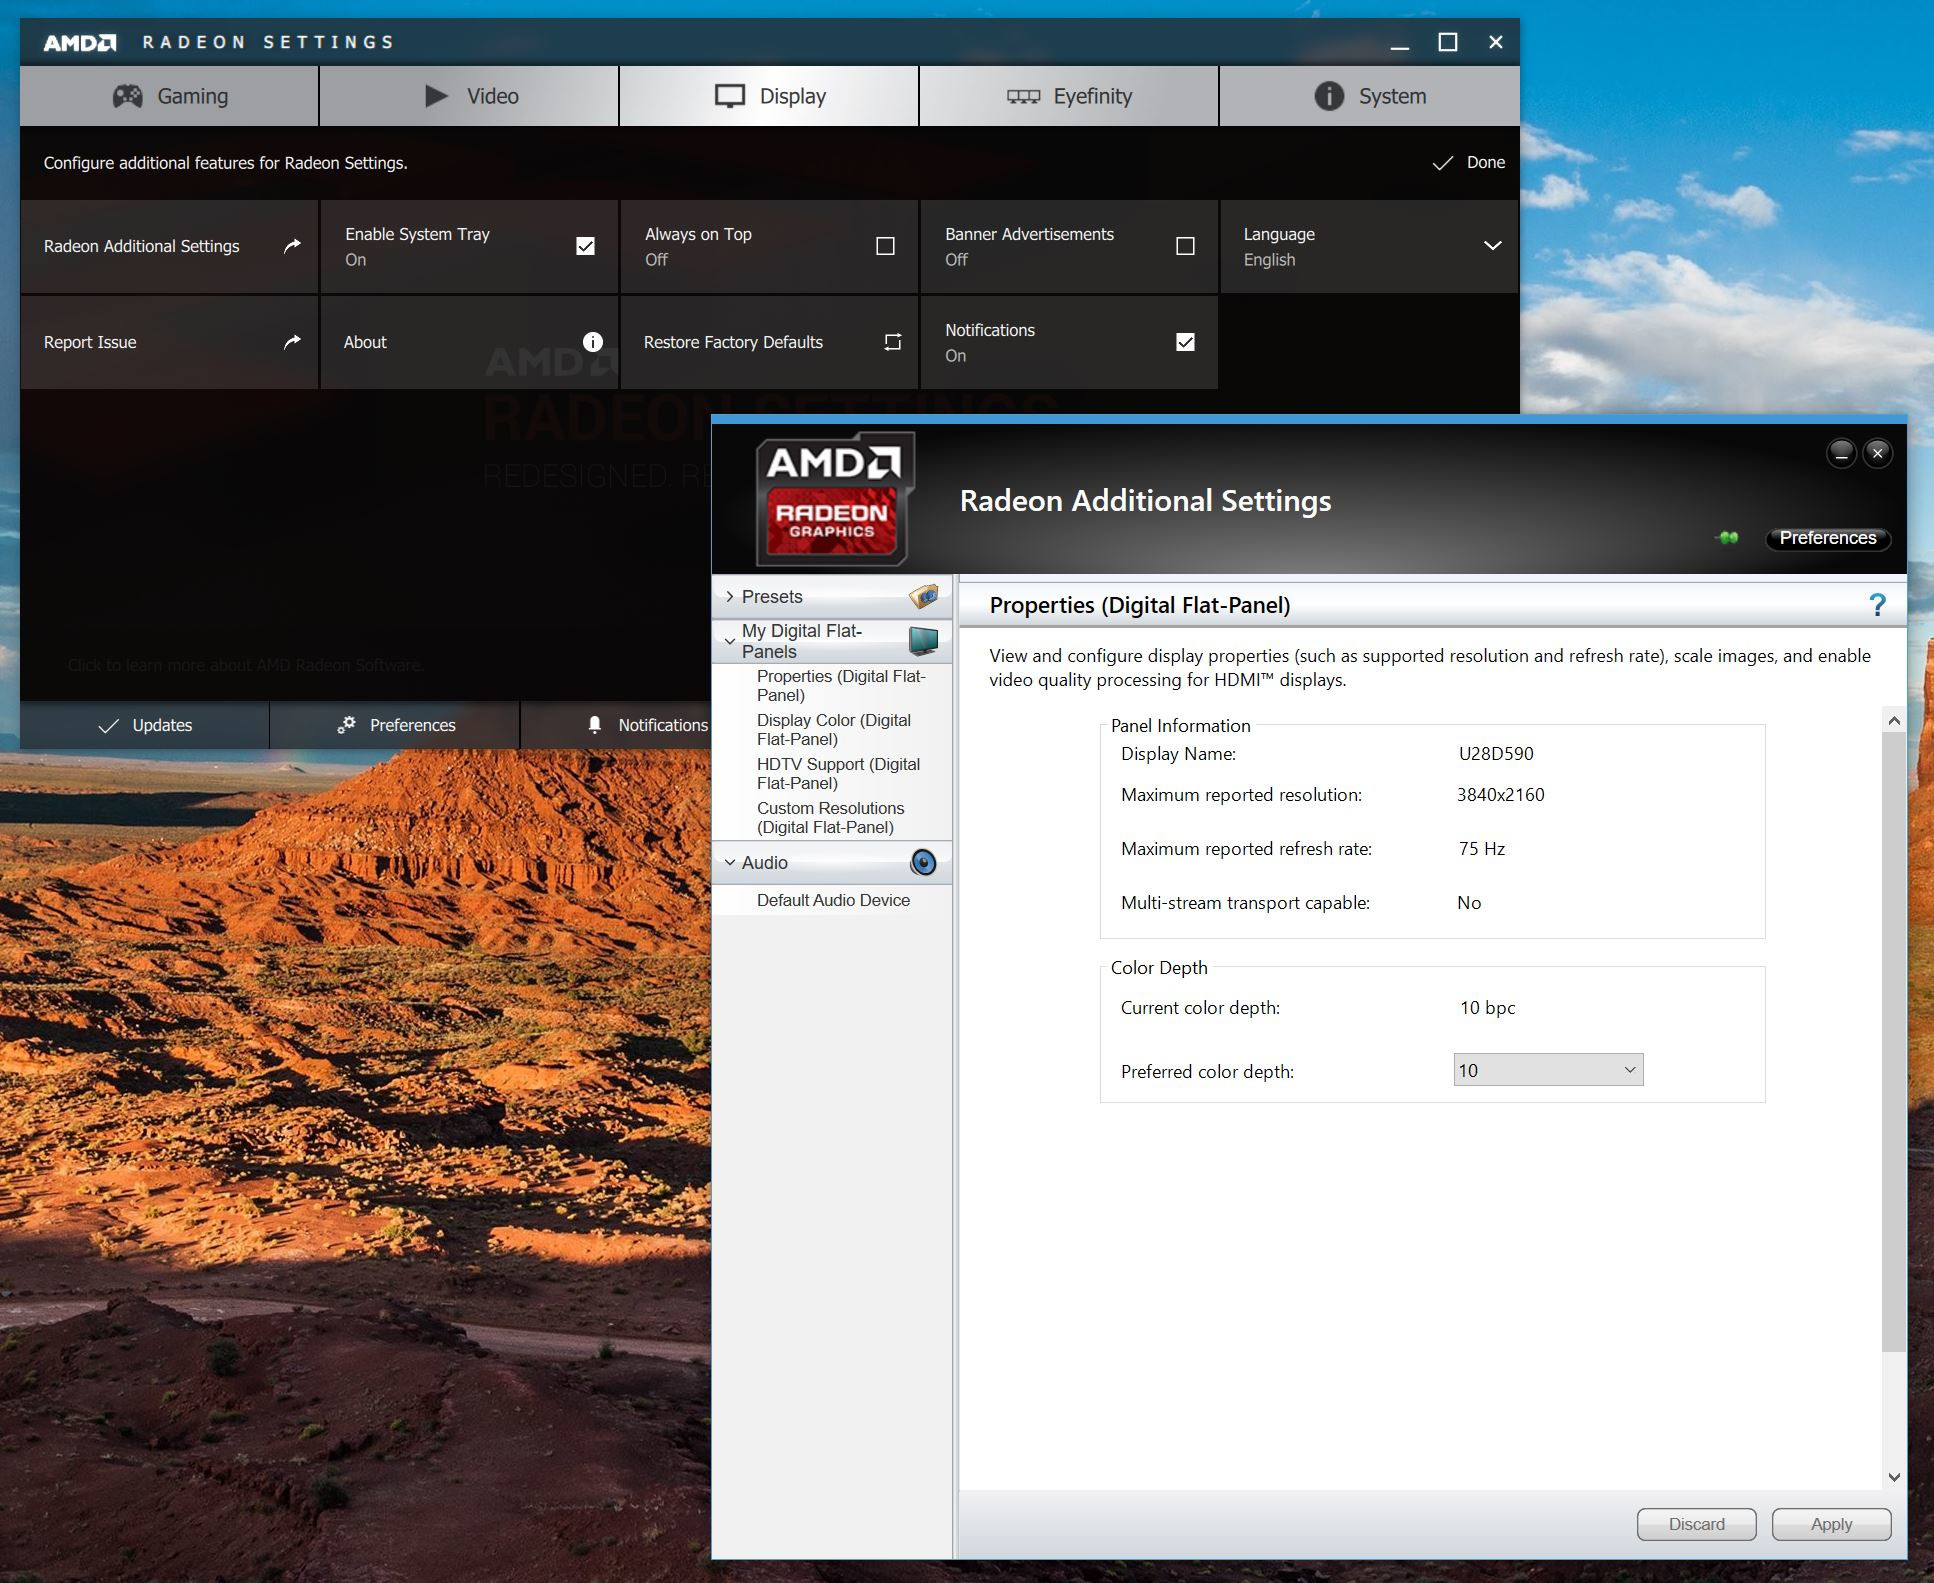Viewport: 1934px width, 1583px height.
Task: Click the gears icon beside Preferences
Action: coord(346,725)
